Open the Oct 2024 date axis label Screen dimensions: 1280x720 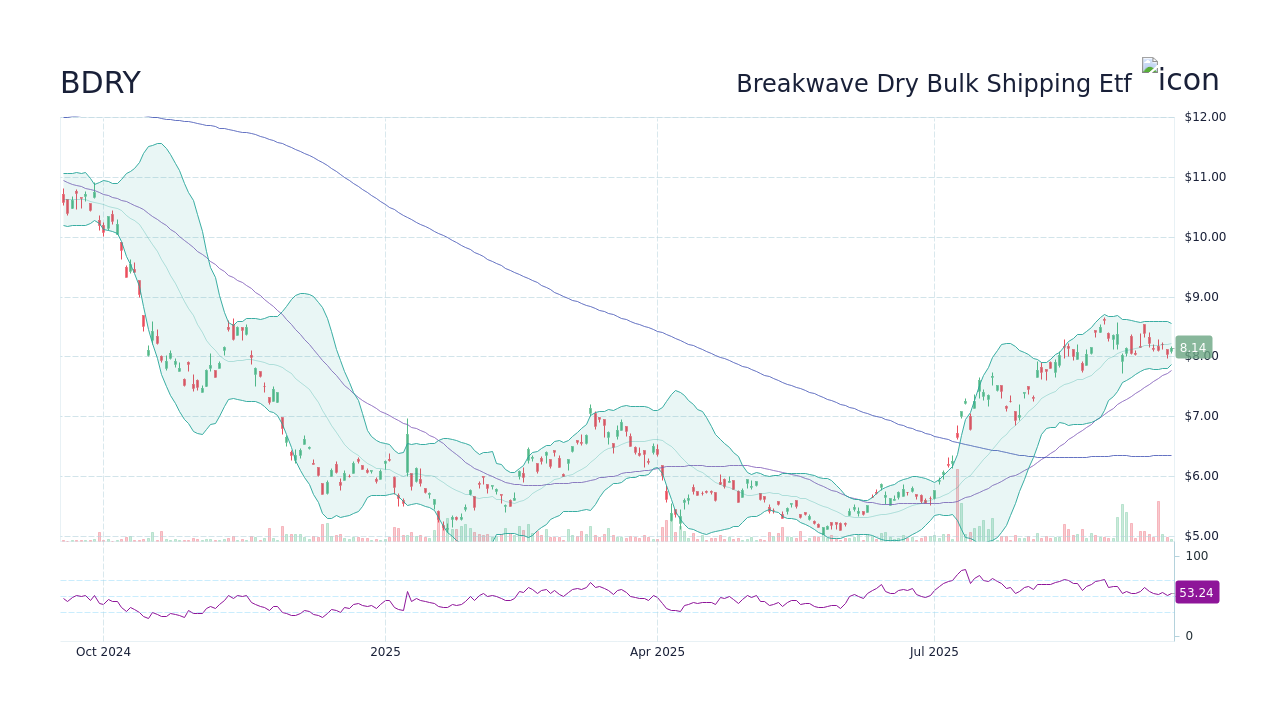point(103,651)
